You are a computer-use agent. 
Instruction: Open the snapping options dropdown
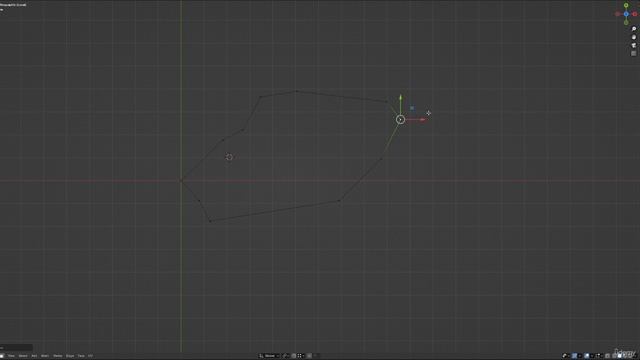(301, 356)
